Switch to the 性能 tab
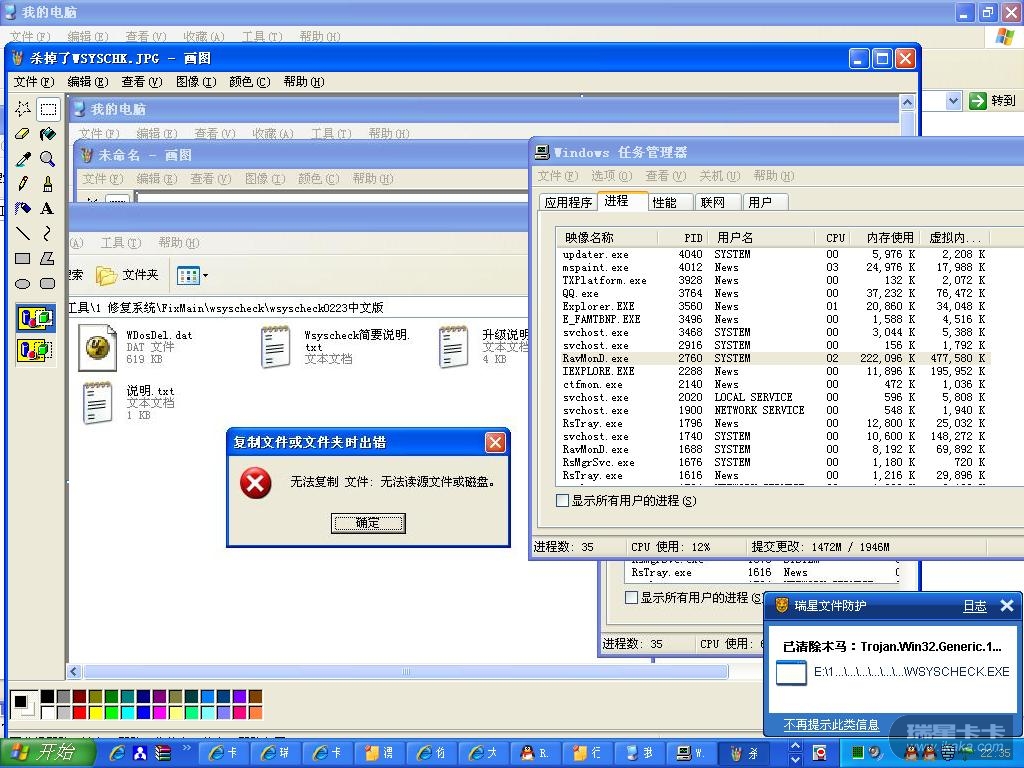This screenshot has width=1024, height=768. tap(664, 202)
